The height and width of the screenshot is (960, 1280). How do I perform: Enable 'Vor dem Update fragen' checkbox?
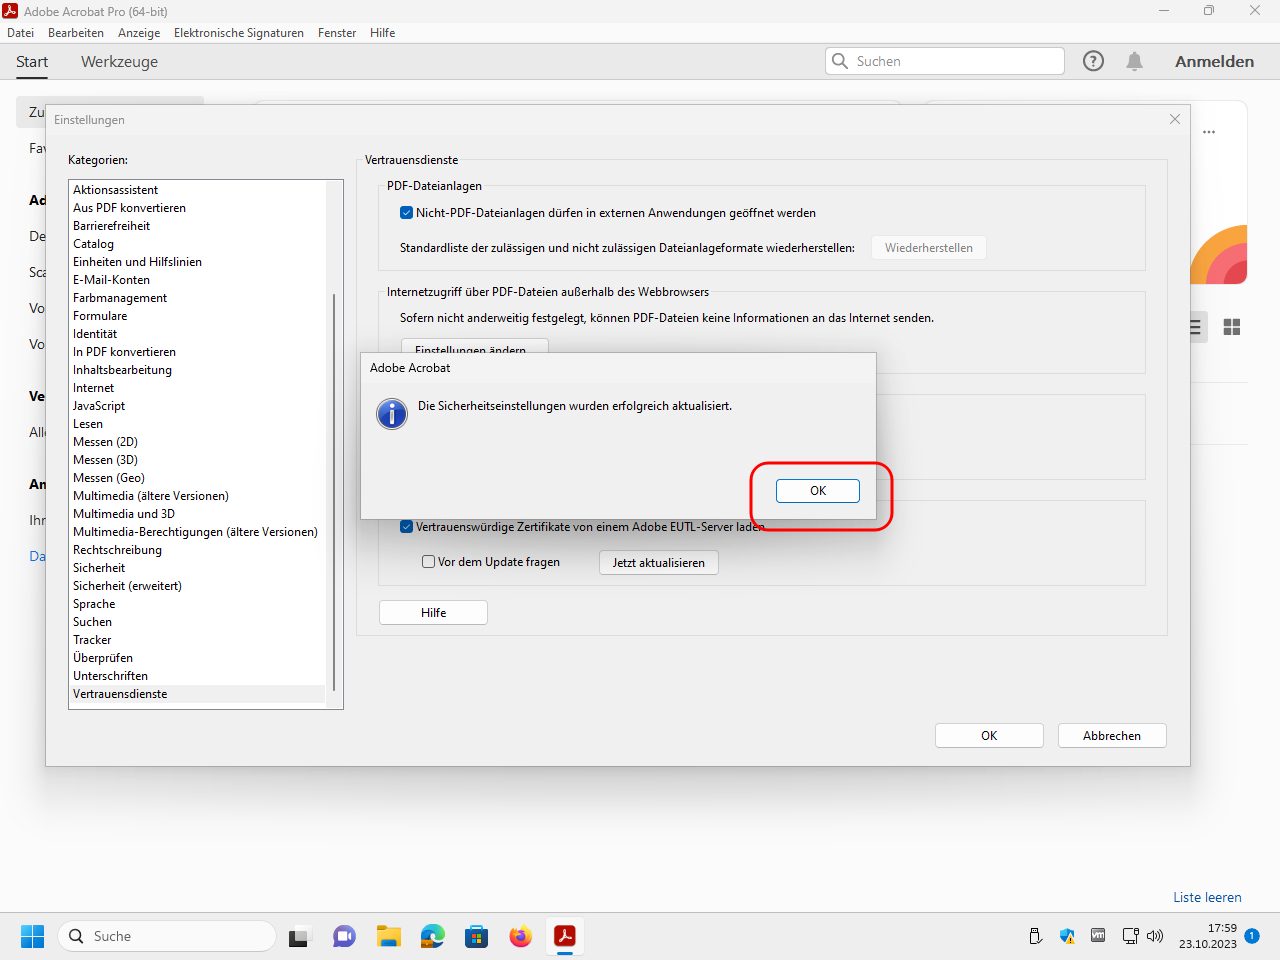pyautogui.click(x=429, y=562)
